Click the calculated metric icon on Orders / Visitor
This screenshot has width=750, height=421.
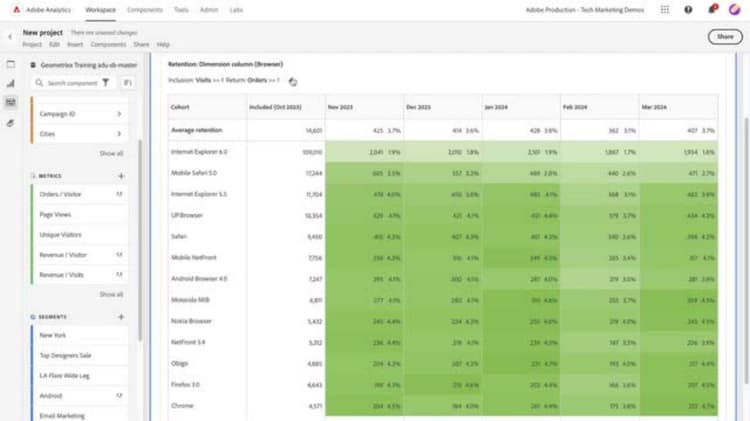pyautogui.click(x=120, y=194)
